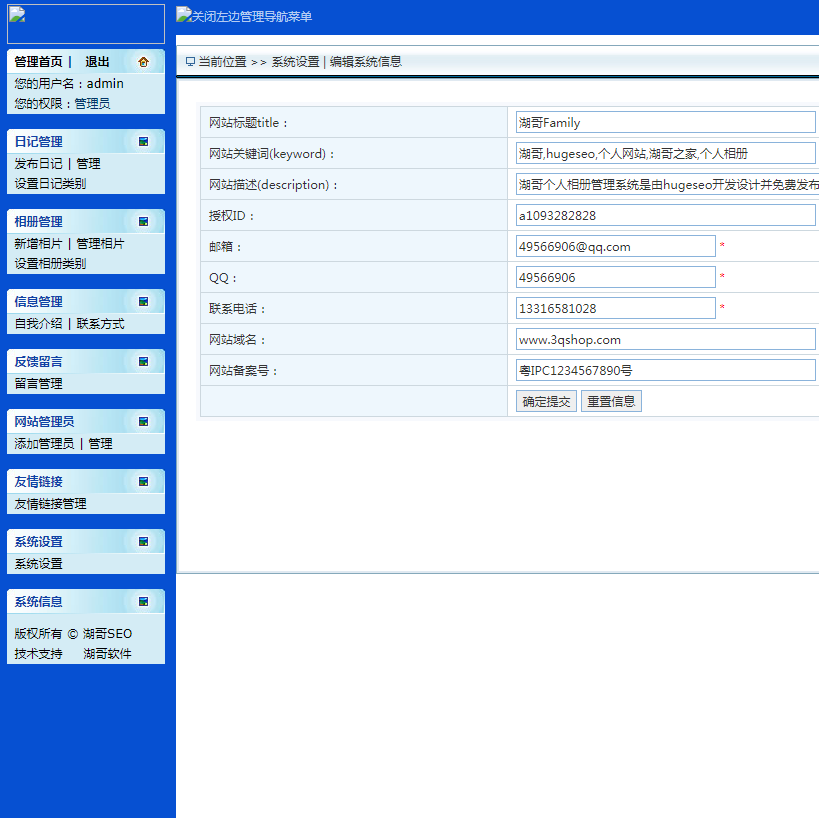
Task: Open the 系统设置 sub-link
Action: coord(38,564)
